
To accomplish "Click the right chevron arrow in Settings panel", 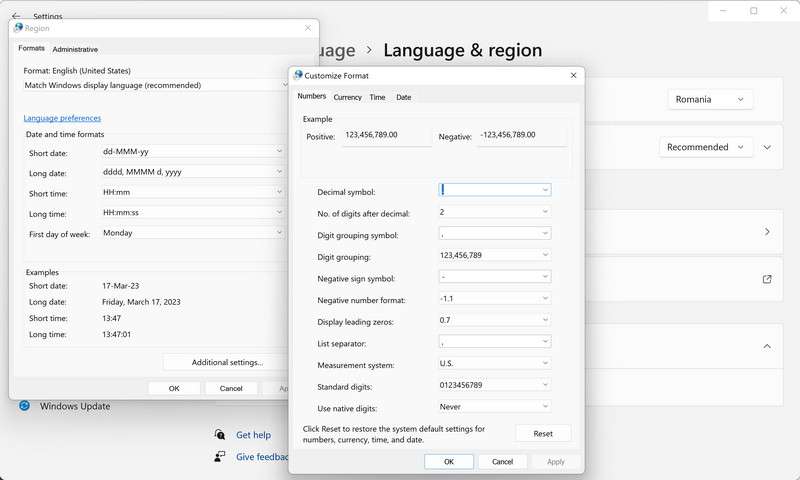I will pos(767,231).
